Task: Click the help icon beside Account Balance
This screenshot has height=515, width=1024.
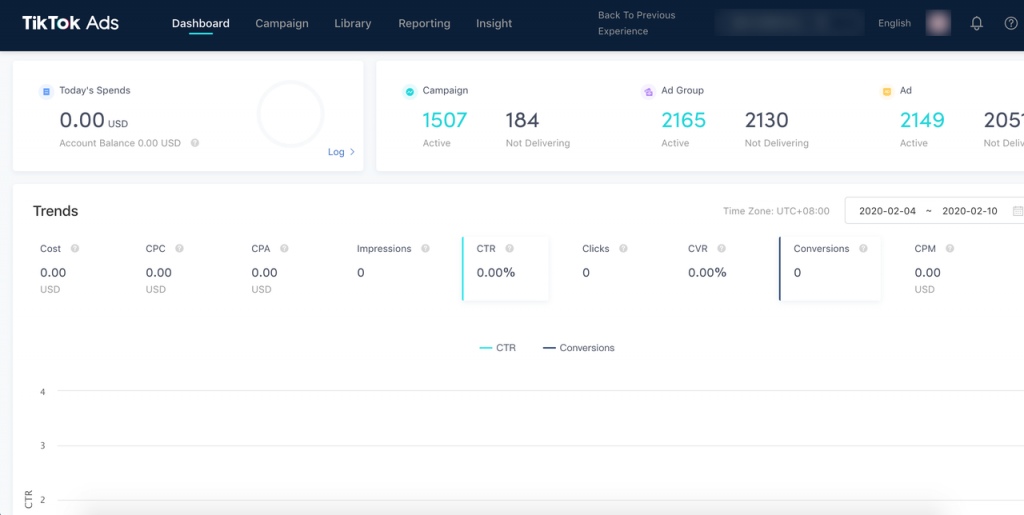Action: (195, 143)
